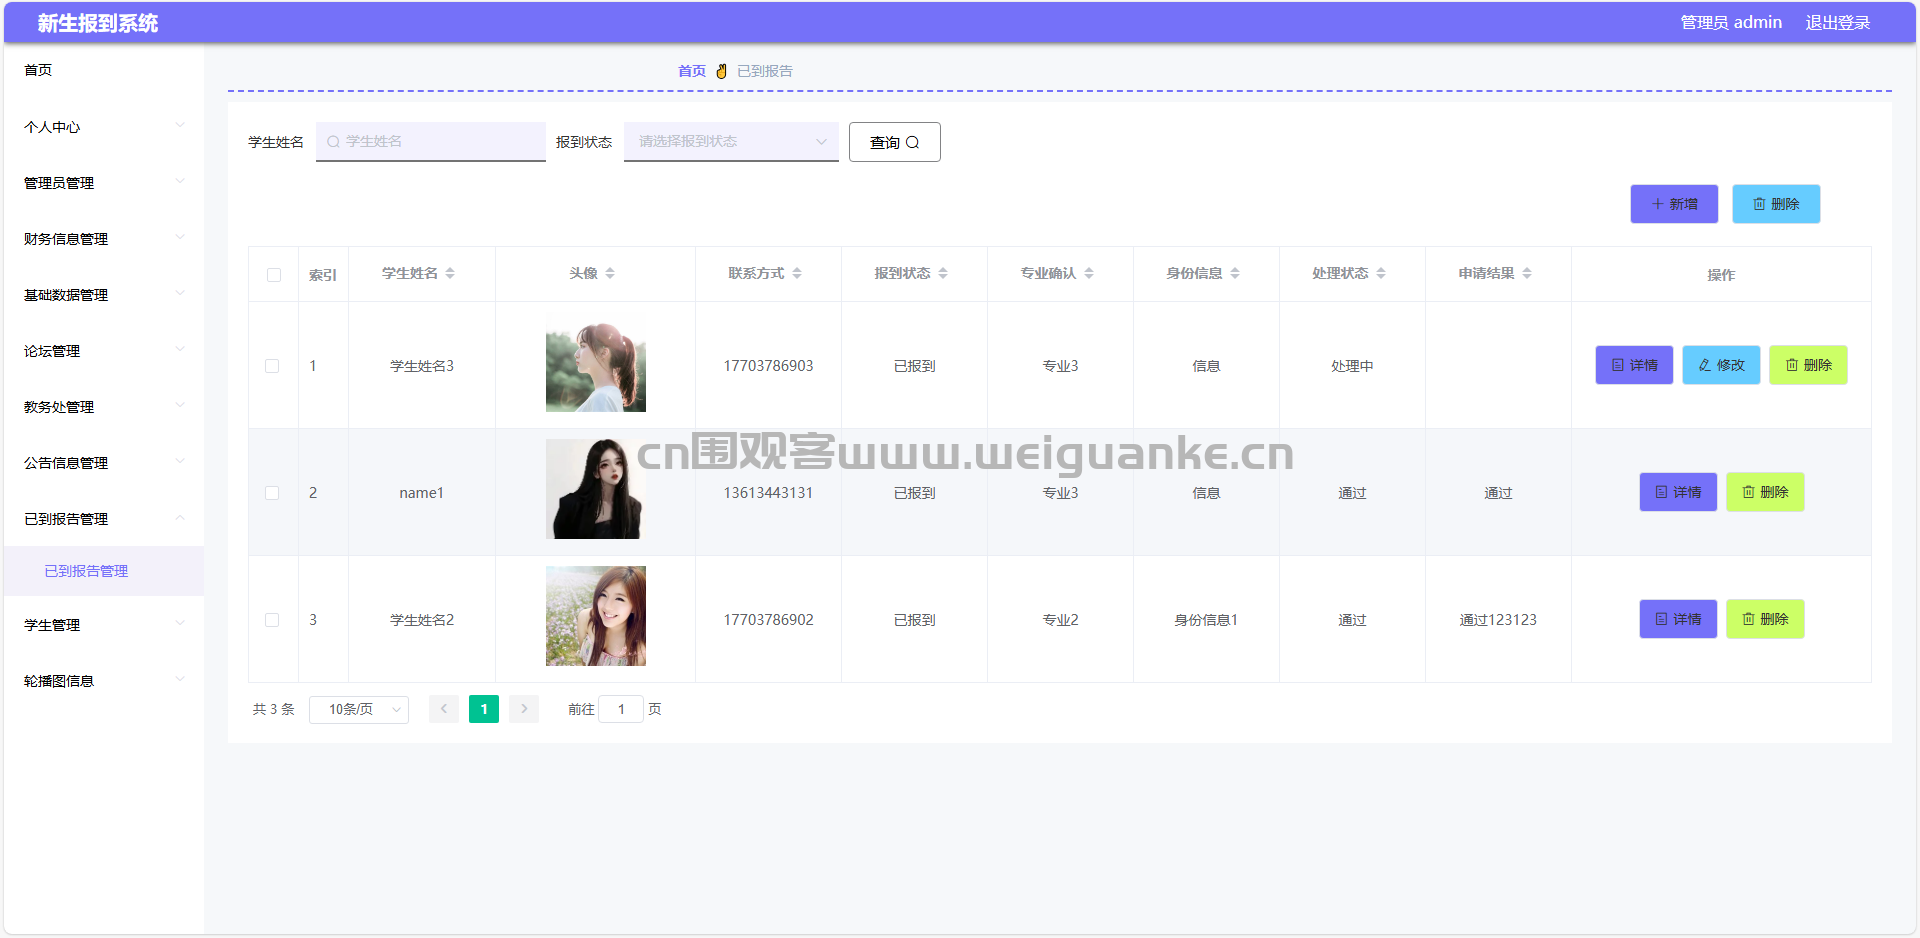
Task: Click the 退出登录 link
Action: (x=1837, y=22)
